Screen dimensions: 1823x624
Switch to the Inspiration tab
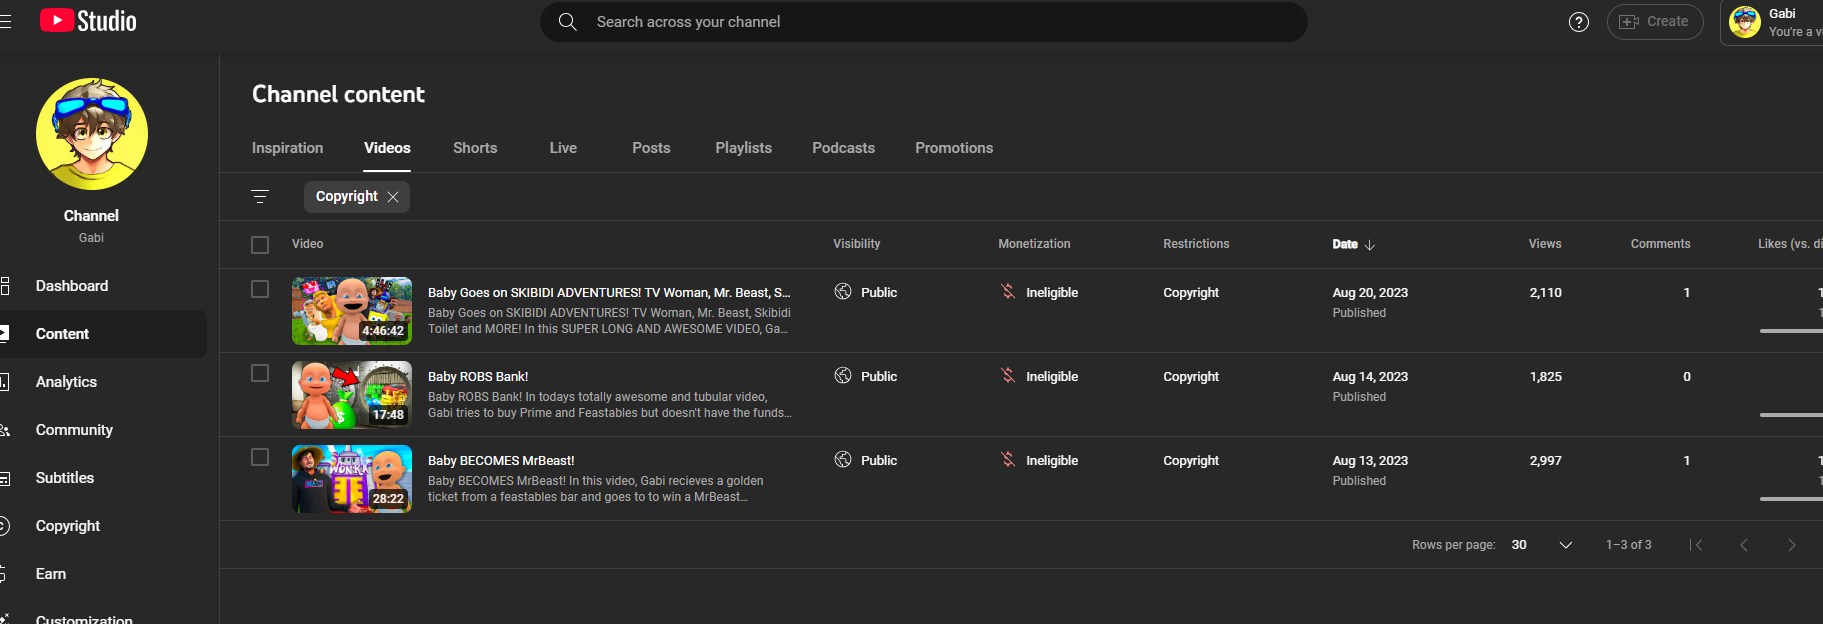tap(288, 148)
